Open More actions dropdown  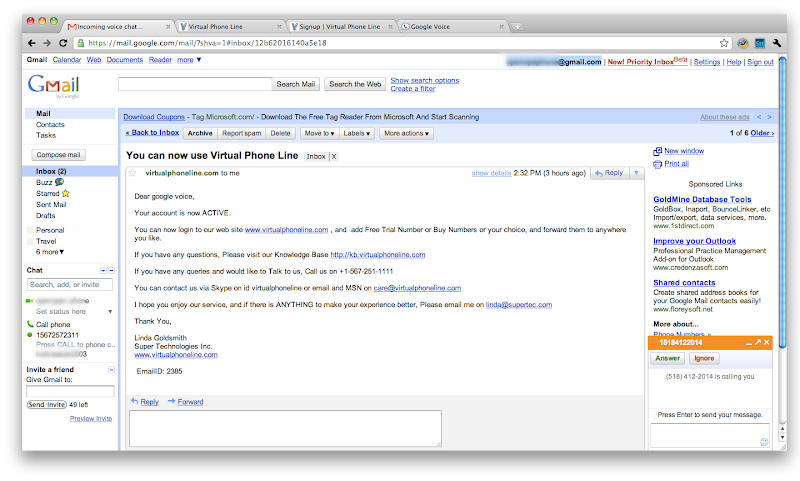(x=406, y=133)
